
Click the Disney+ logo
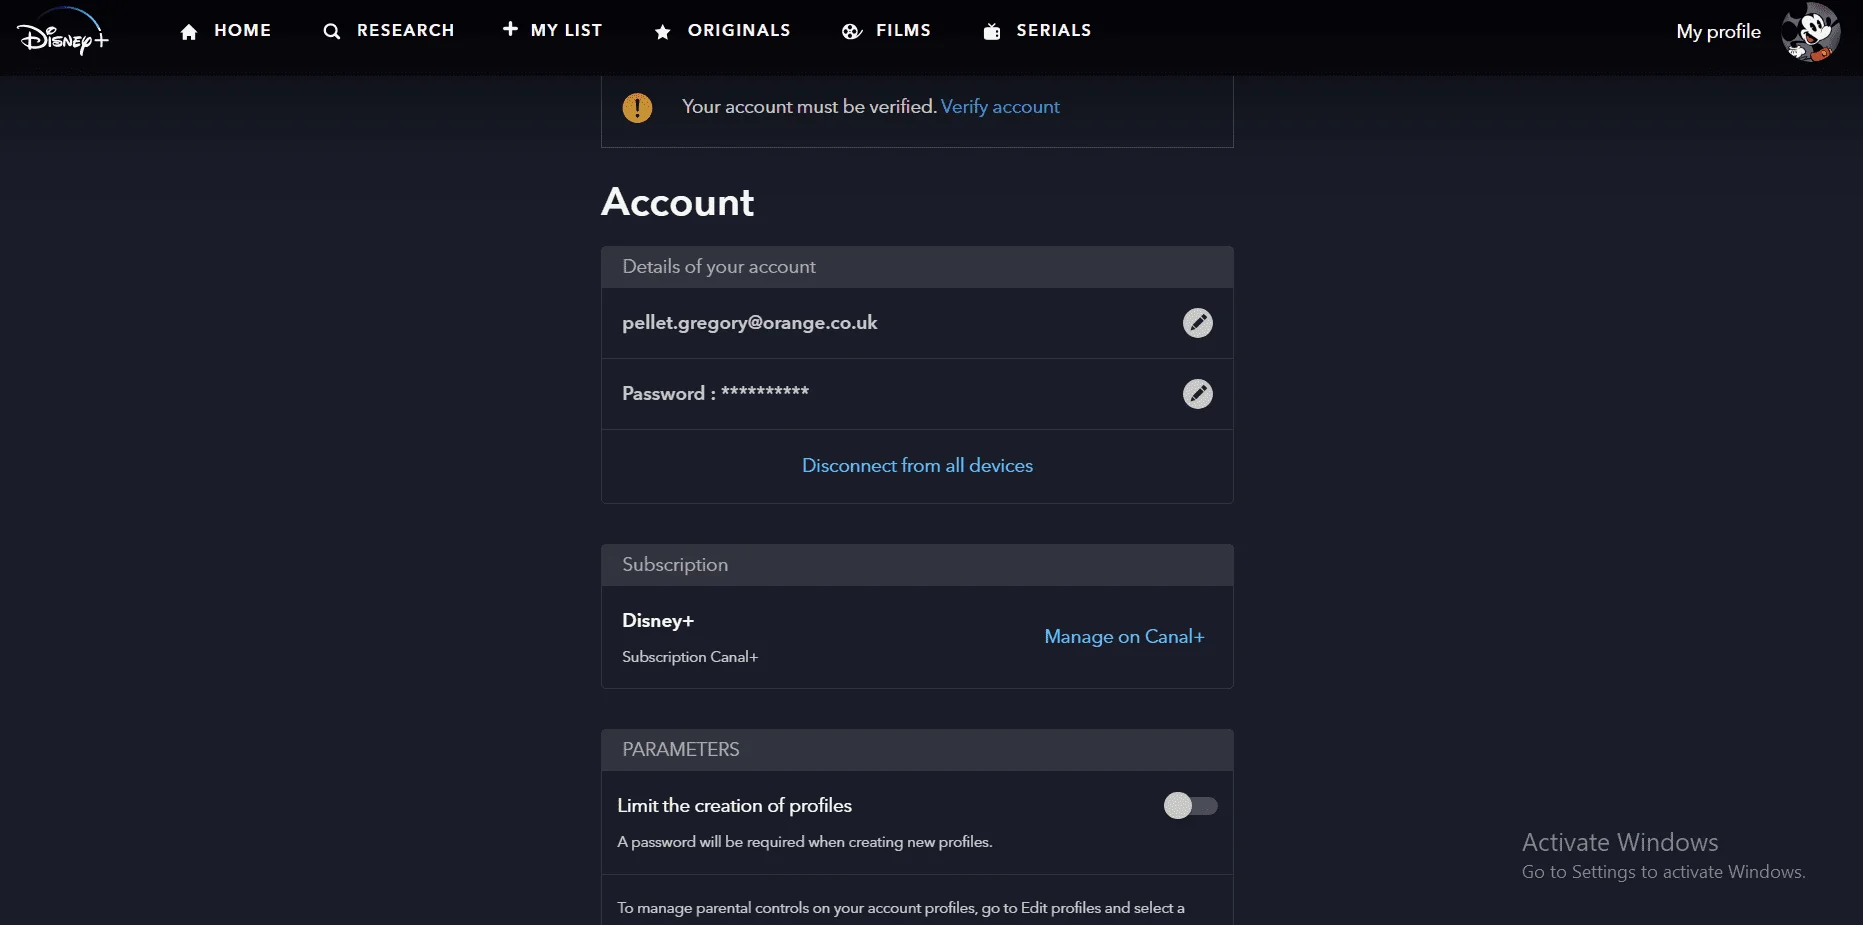[63, 31]
